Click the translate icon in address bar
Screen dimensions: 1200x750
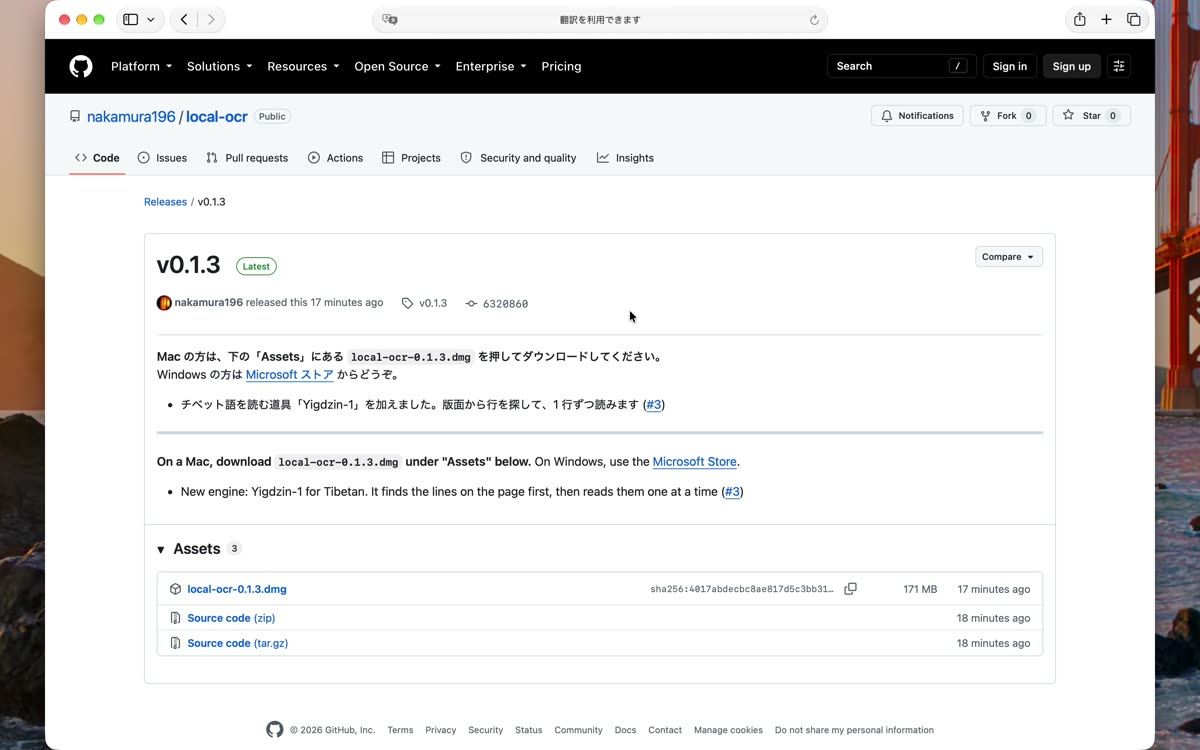(391, 19)
